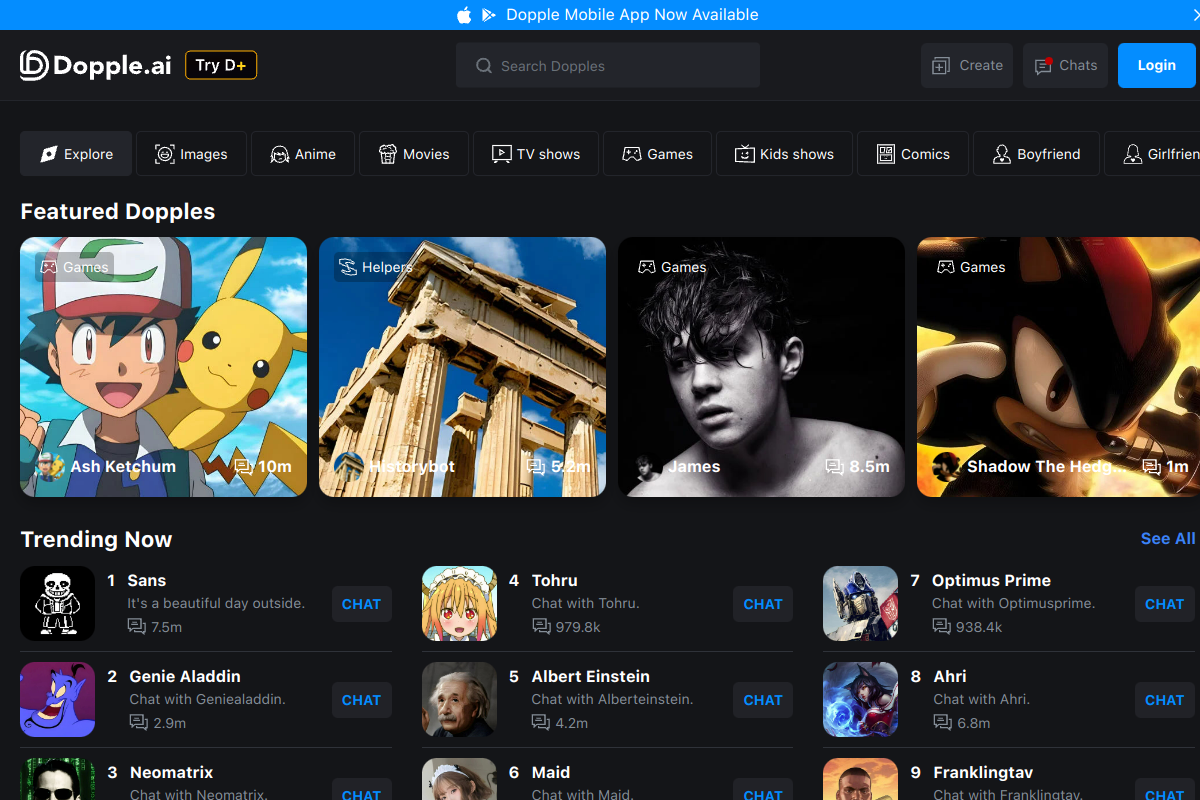Switch to the TV shows tab
The image size is (1200, 800).
coord(536,154)
